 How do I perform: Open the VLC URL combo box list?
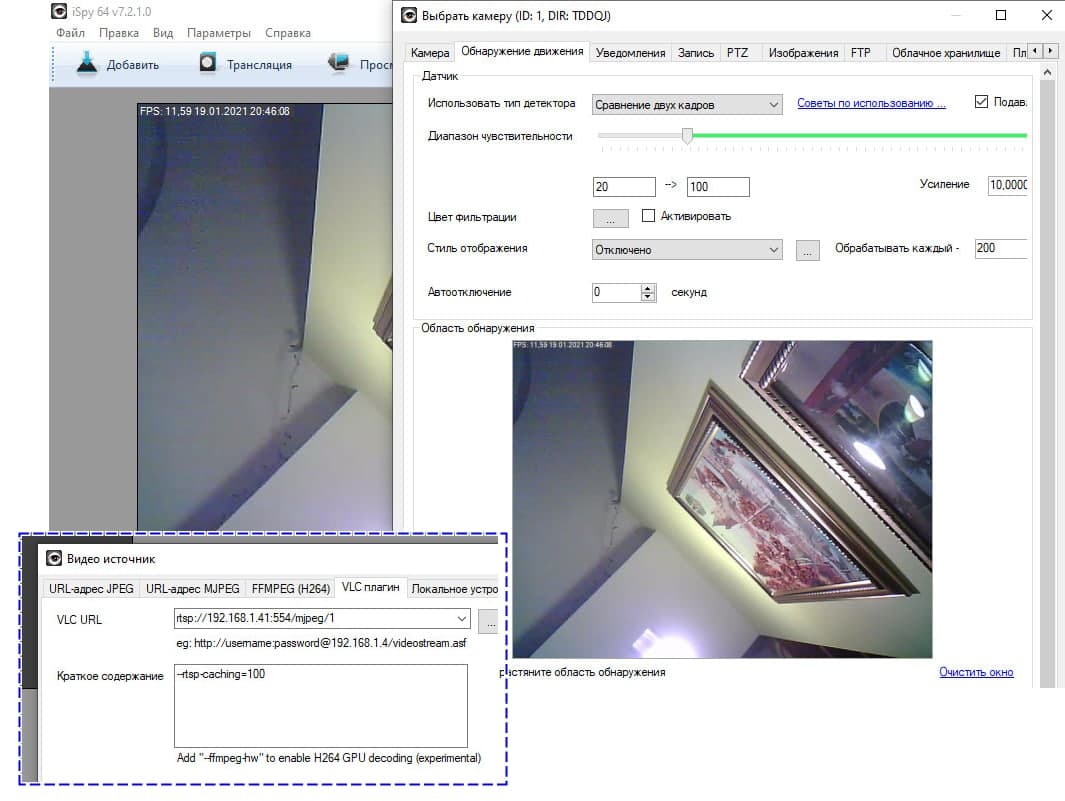(x=460, y=619)
